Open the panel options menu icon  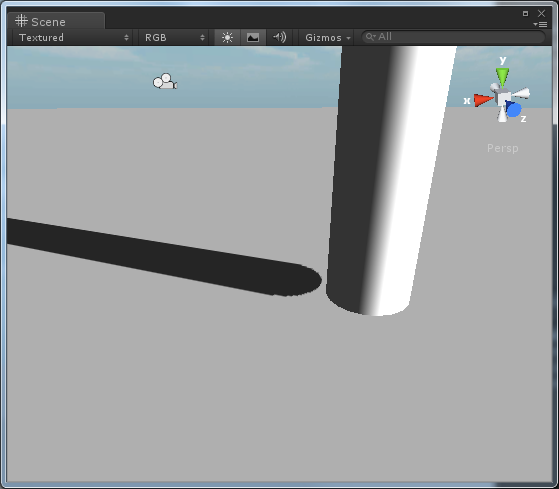coord(540,24)
